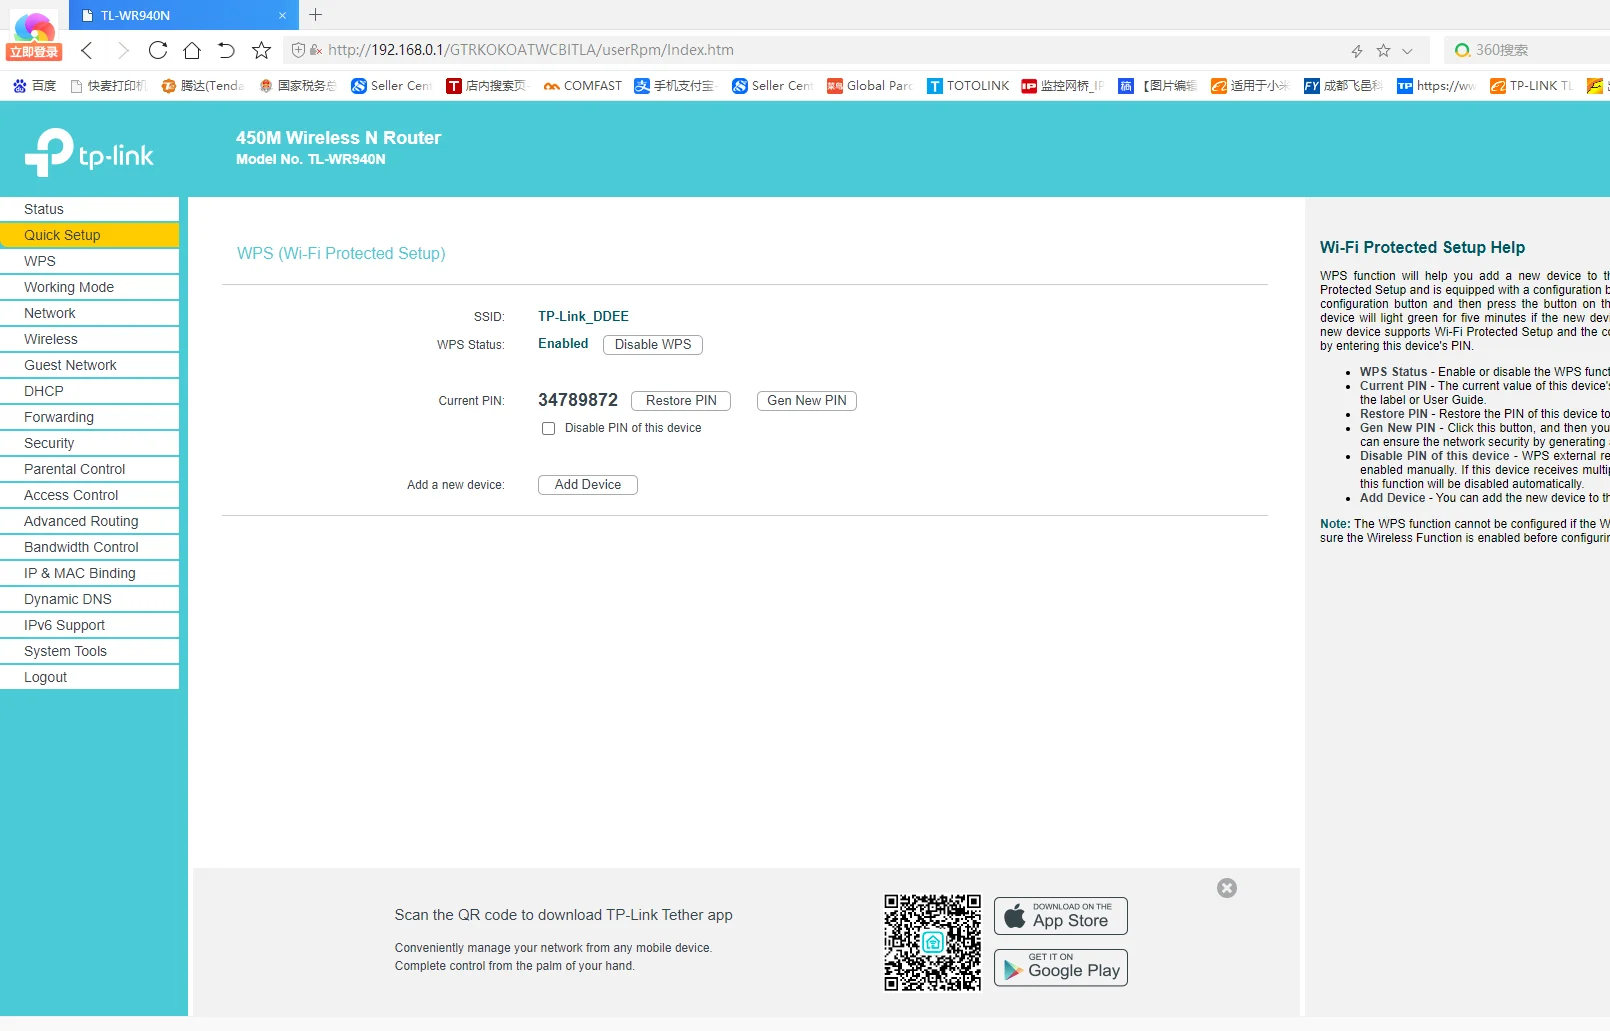Go to Working Mode settings
The image size is (1610, 1031).
coord(90,287)
